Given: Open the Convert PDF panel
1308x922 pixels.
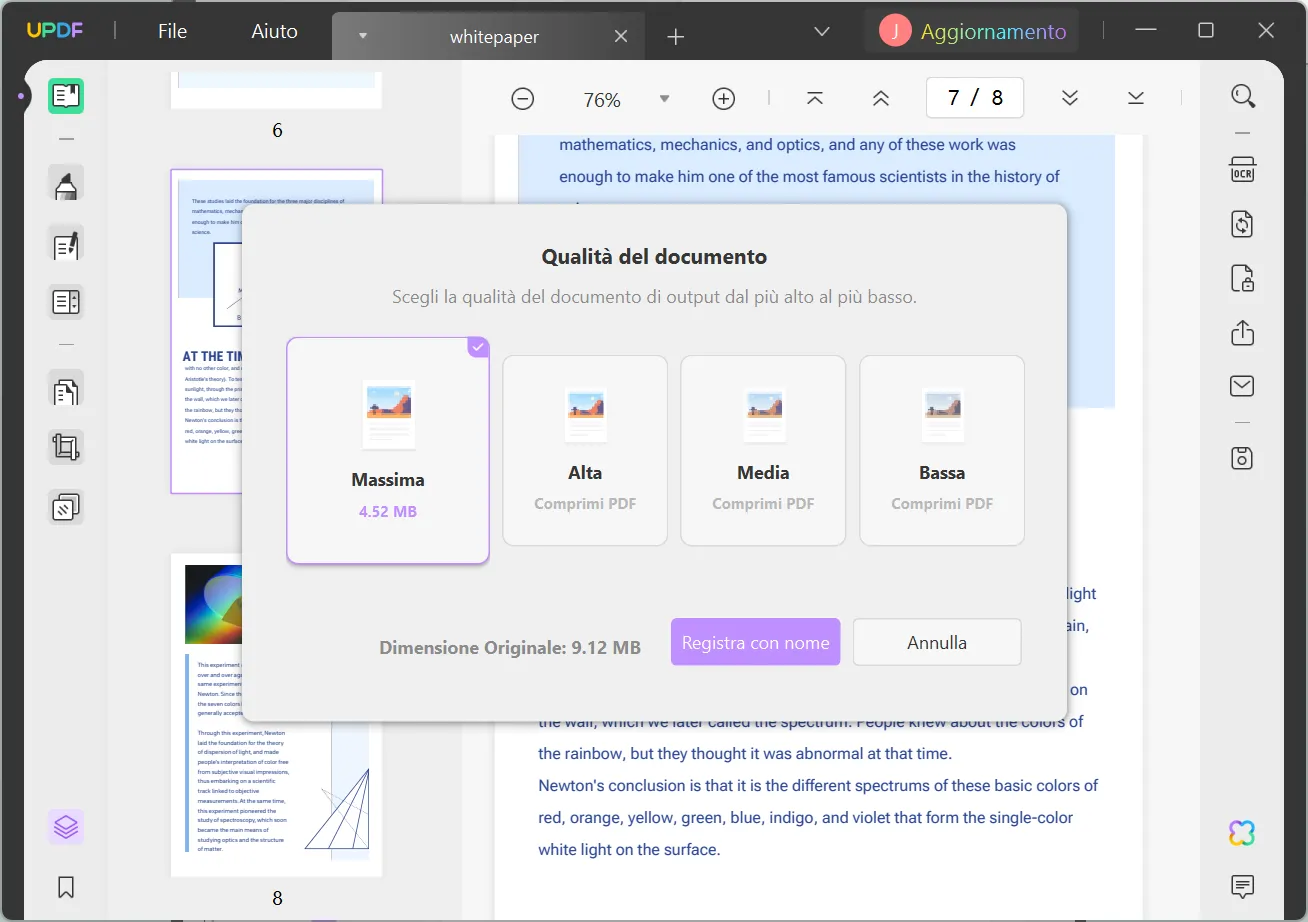Looking at the screenshot, I should tap(1241, 224).
